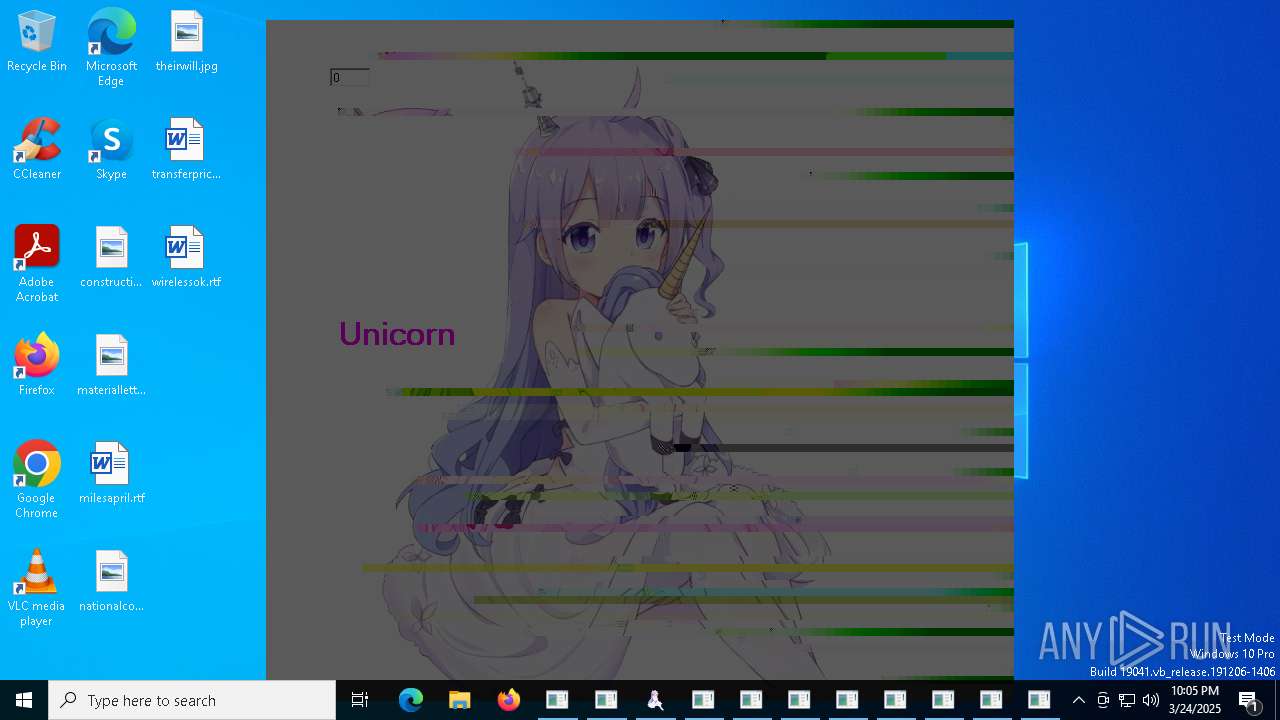Open the CCleaner desktop shortcut
The height and width of the screenshot is (720, 1280).
tap(37, 150)
